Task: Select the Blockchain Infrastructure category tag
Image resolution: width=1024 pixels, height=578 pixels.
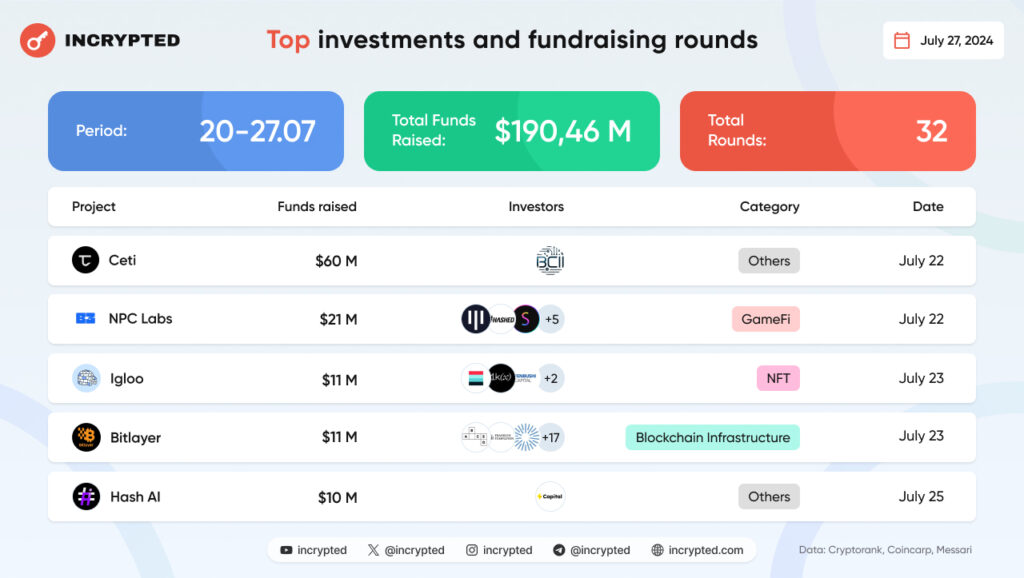Action: (x=712, y=437)
